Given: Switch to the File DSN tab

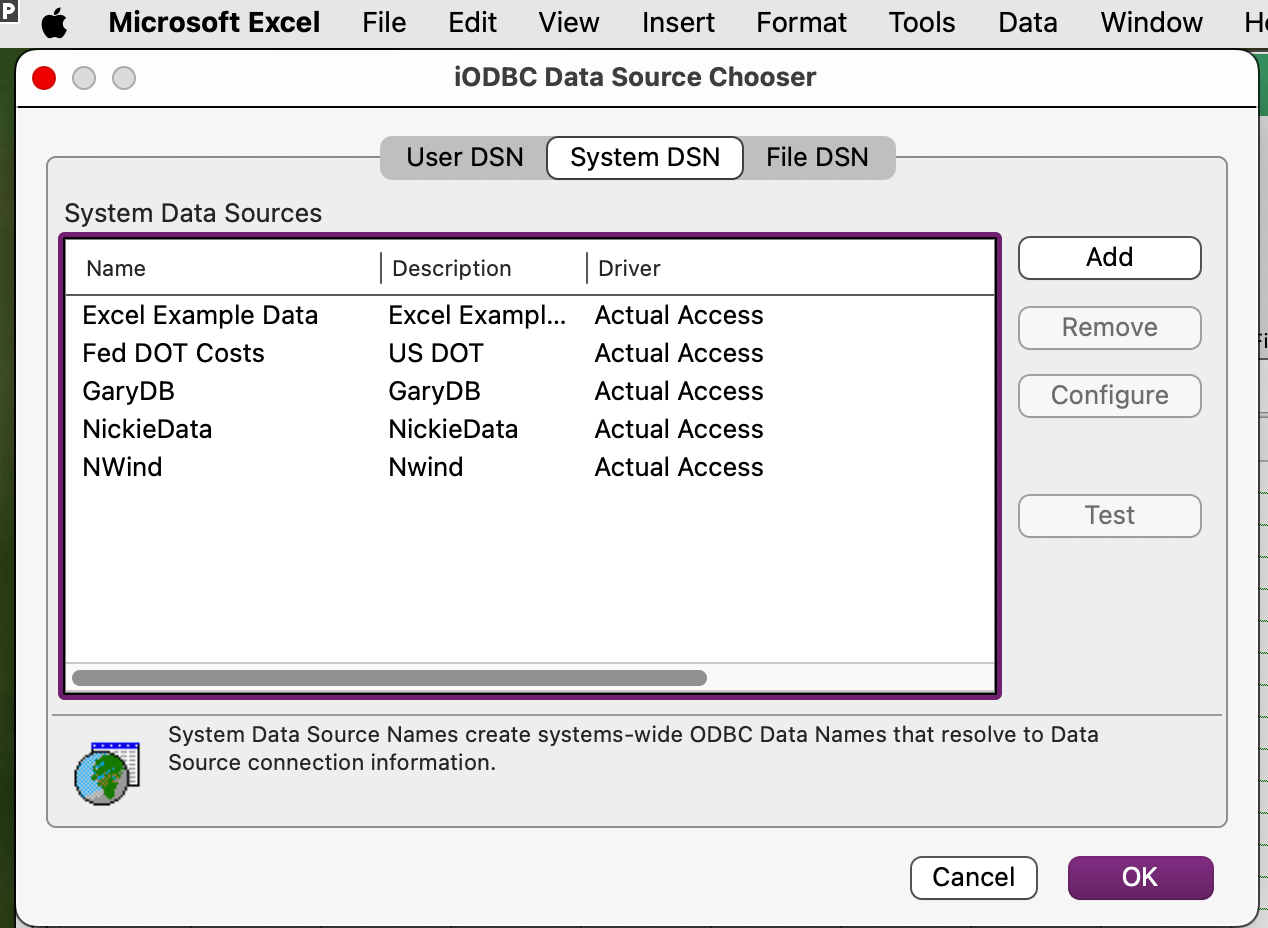Looking at the screenshot, I should coord(818,158).
